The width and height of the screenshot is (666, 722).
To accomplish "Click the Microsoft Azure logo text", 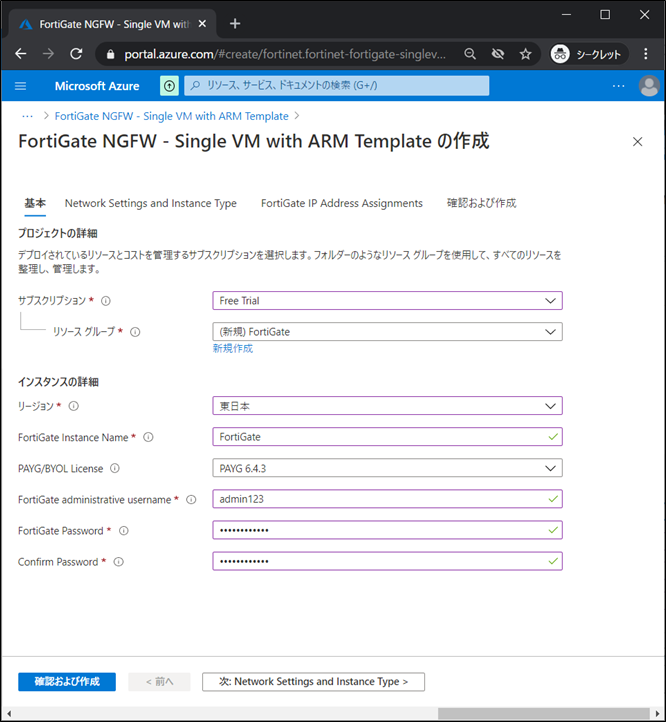I will 97,86.
